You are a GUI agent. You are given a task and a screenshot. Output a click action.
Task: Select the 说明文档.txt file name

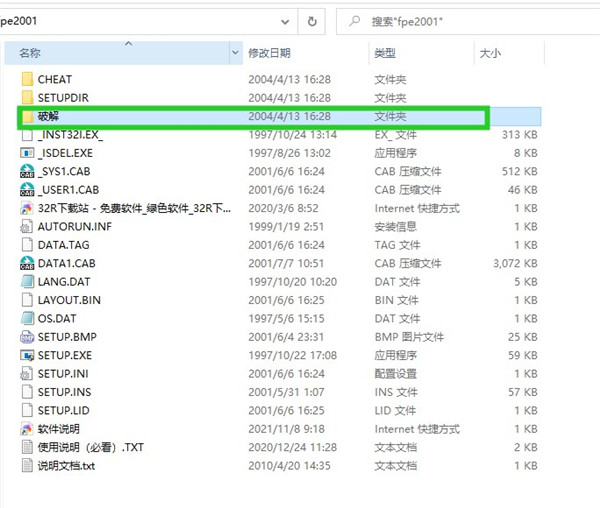coord(66,465)
